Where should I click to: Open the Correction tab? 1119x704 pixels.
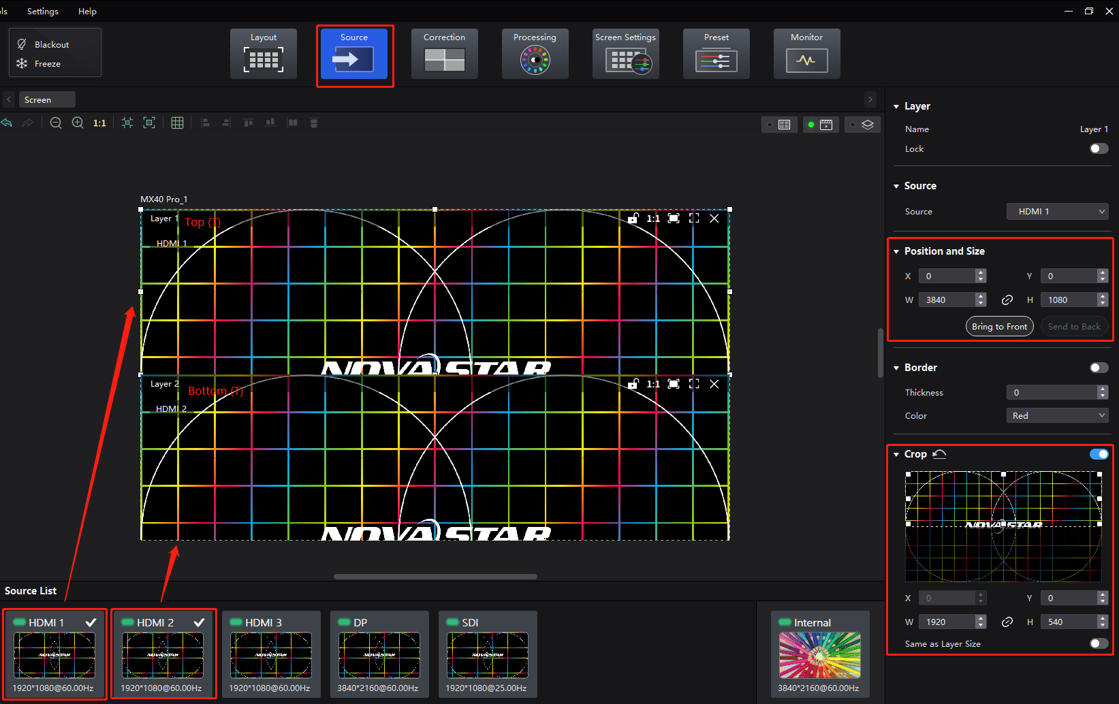click(445, 54)
